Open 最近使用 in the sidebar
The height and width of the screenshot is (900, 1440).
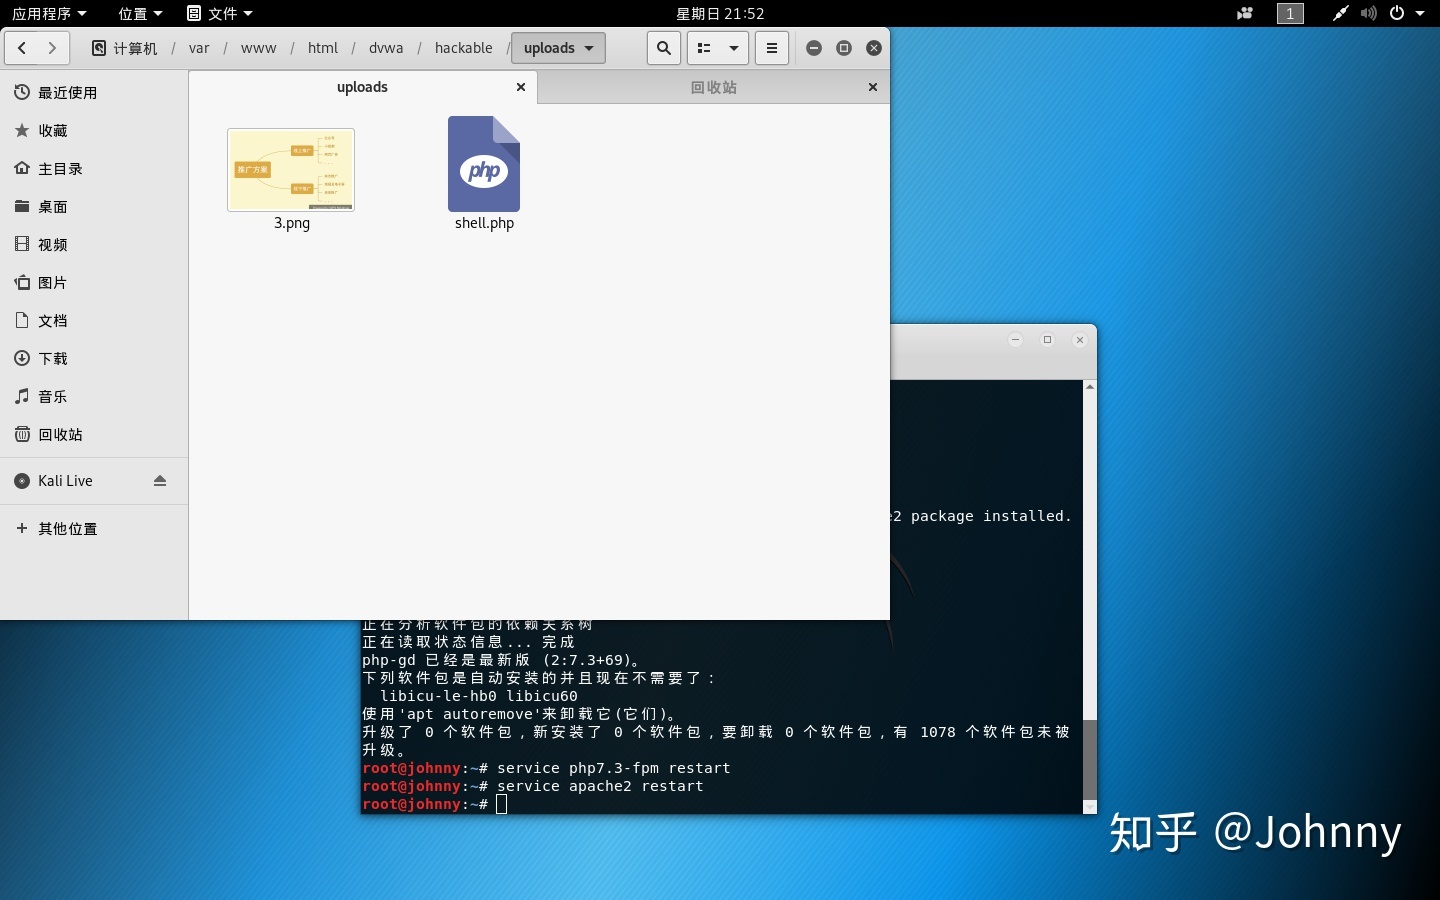coord(94,93)
